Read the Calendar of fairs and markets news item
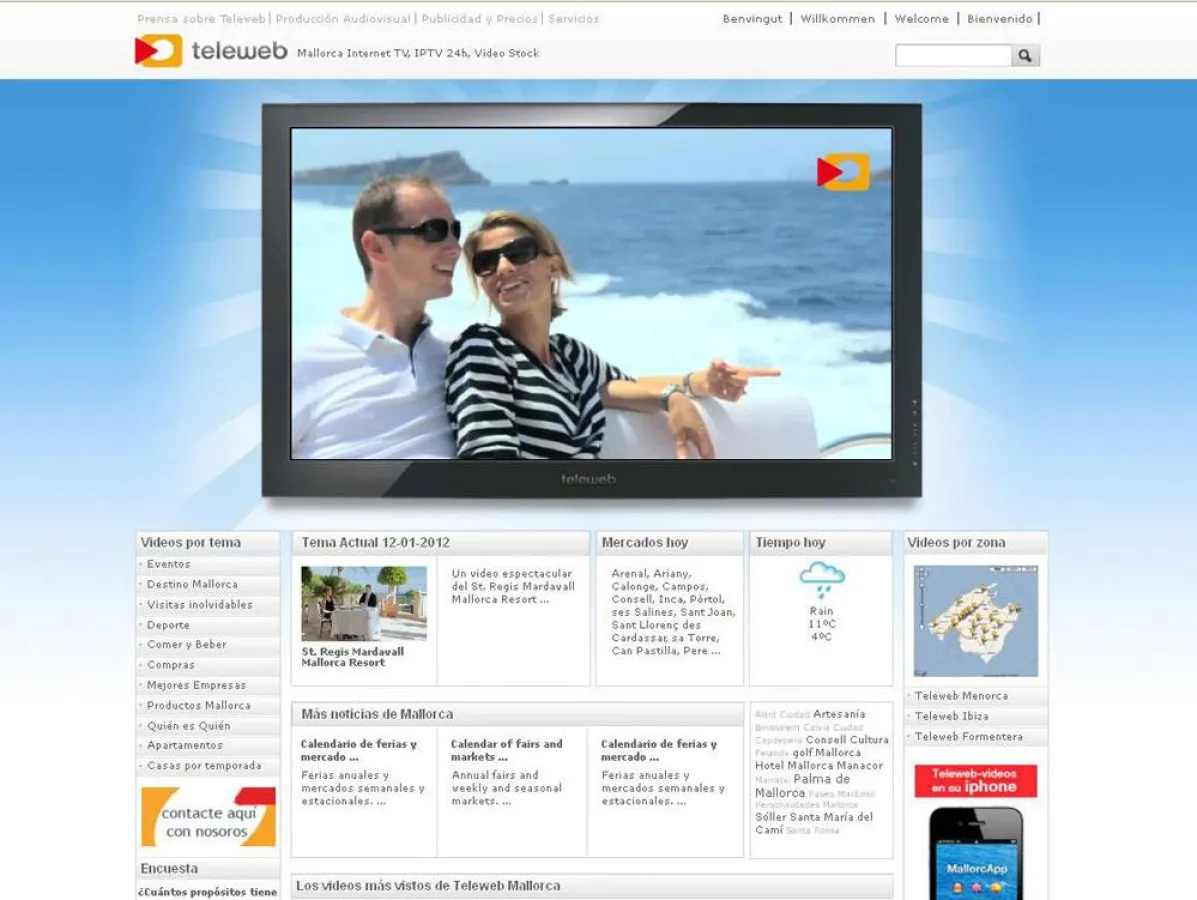 click(507, 749)
